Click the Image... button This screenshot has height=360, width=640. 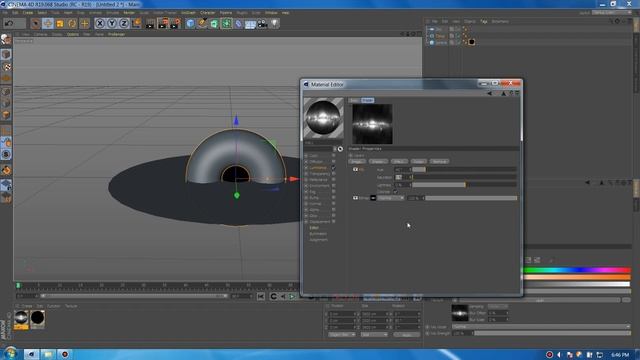(x=357, y=162)
